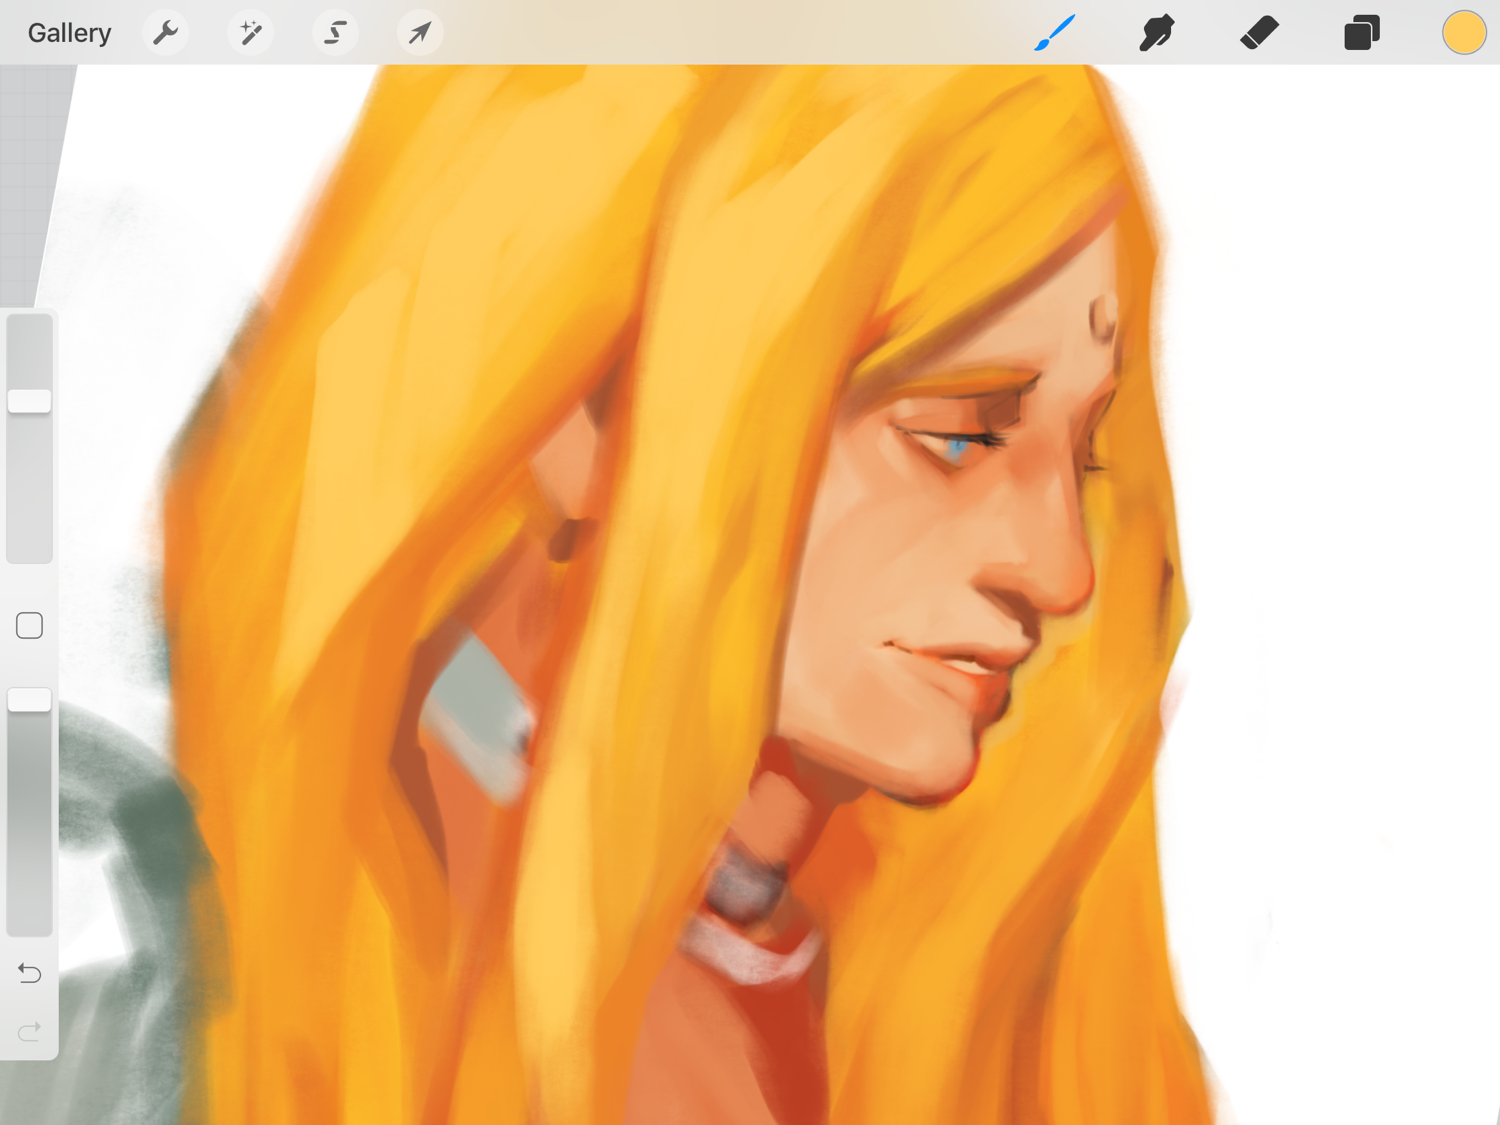The image size is (1500, 1125).
Task: Activate the Transform arrow tool
Action: point(420,33)
